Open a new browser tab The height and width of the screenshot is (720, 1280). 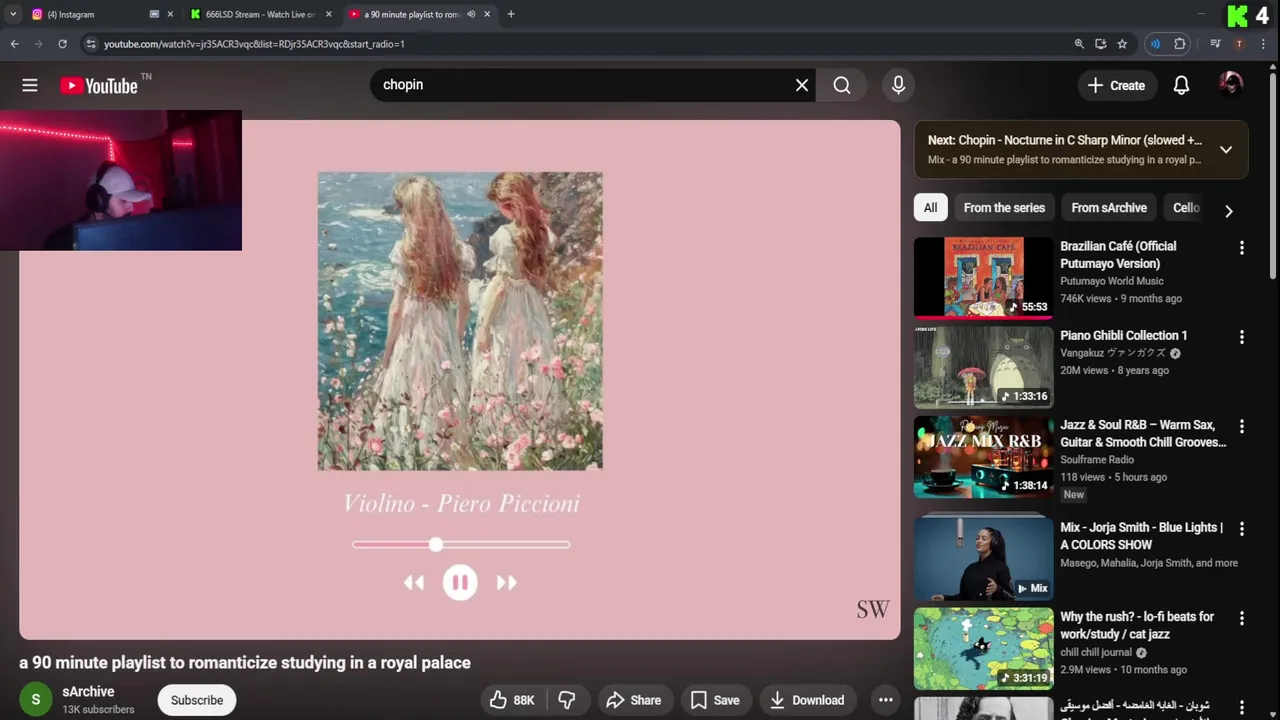[x=511, y=15]
